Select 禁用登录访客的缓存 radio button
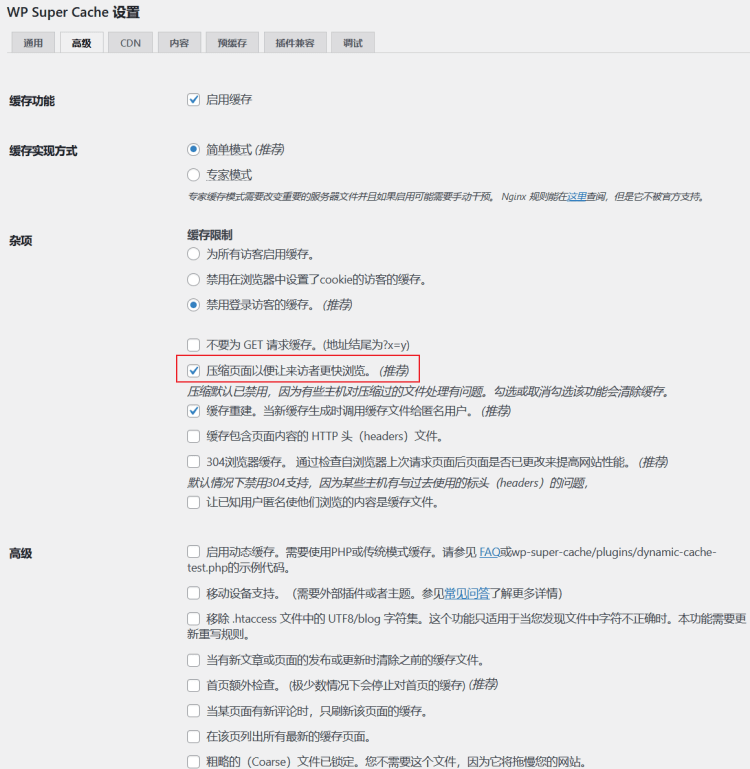 point(193,305)
